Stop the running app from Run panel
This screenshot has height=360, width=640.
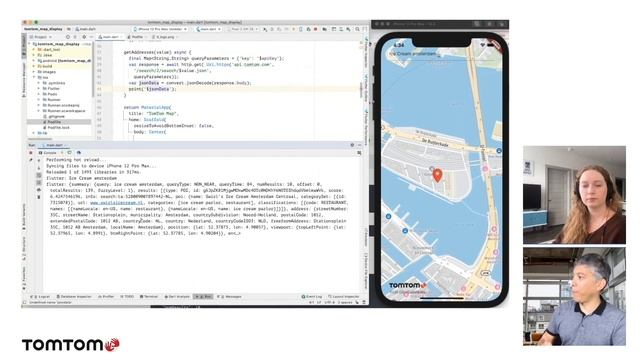(x=31, y=153)
